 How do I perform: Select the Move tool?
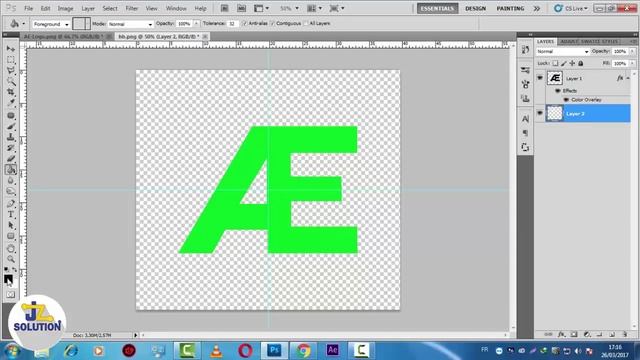[11, 49]
